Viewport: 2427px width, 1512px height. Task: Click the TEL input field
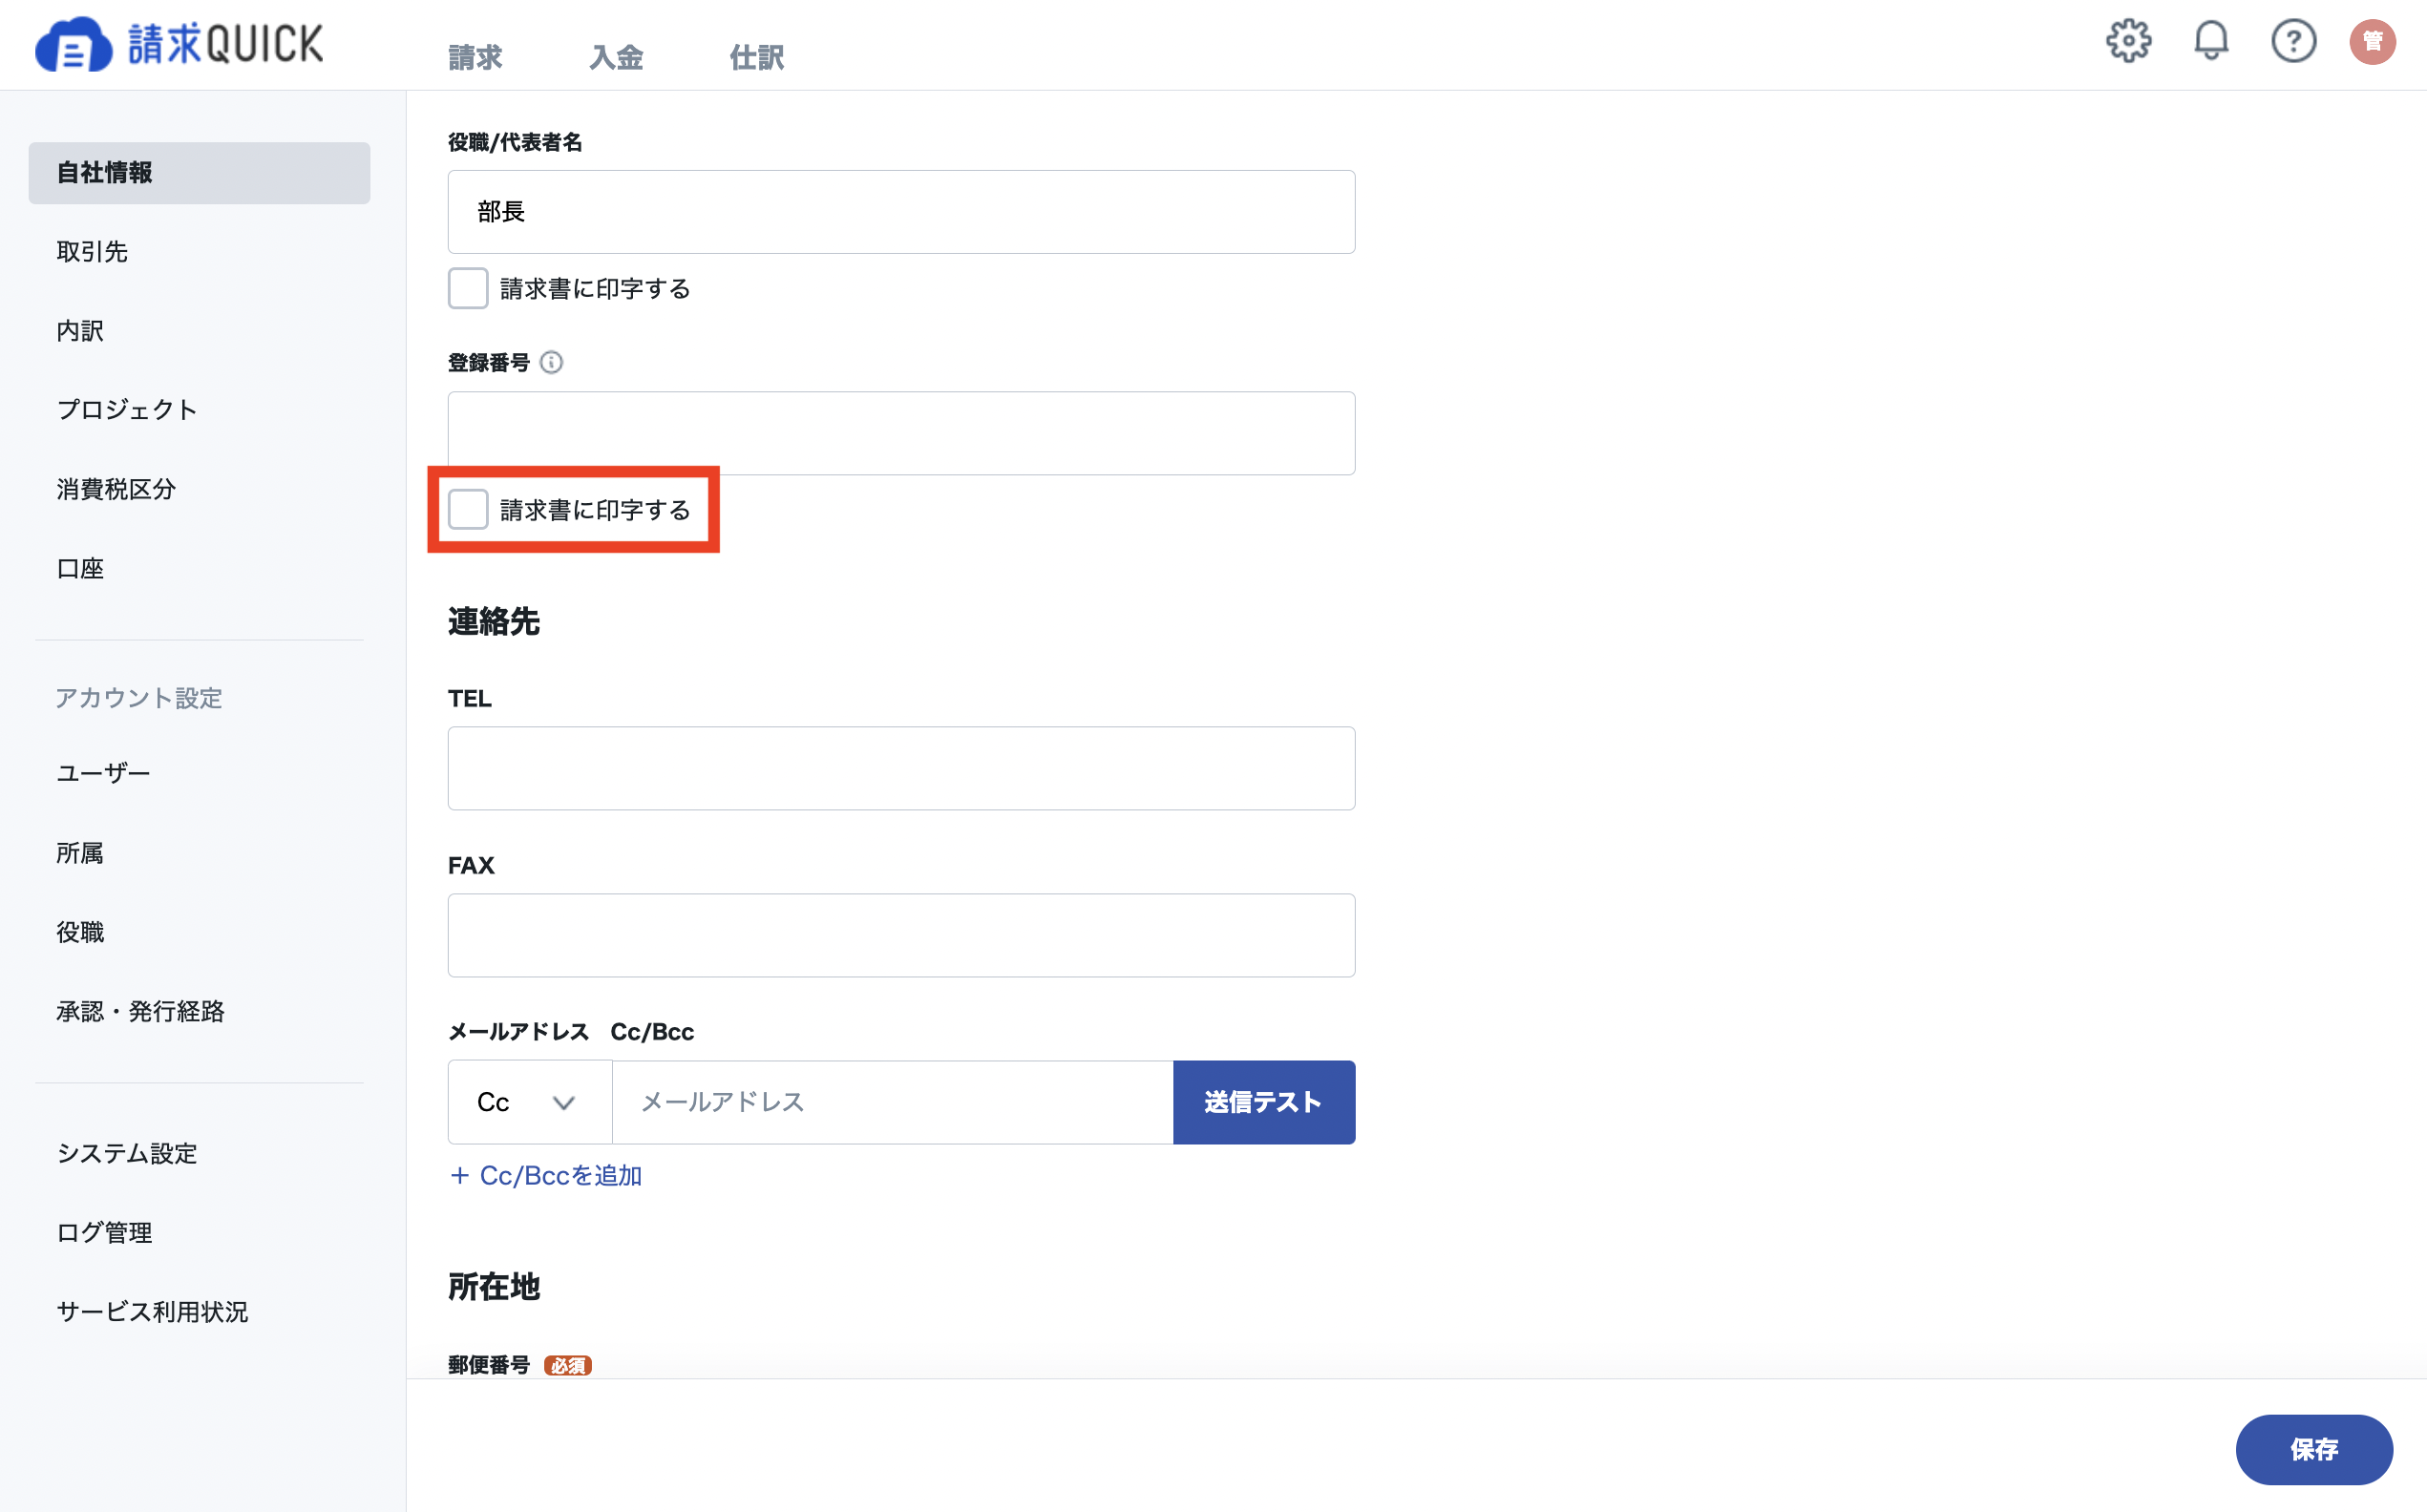[901, 768]
